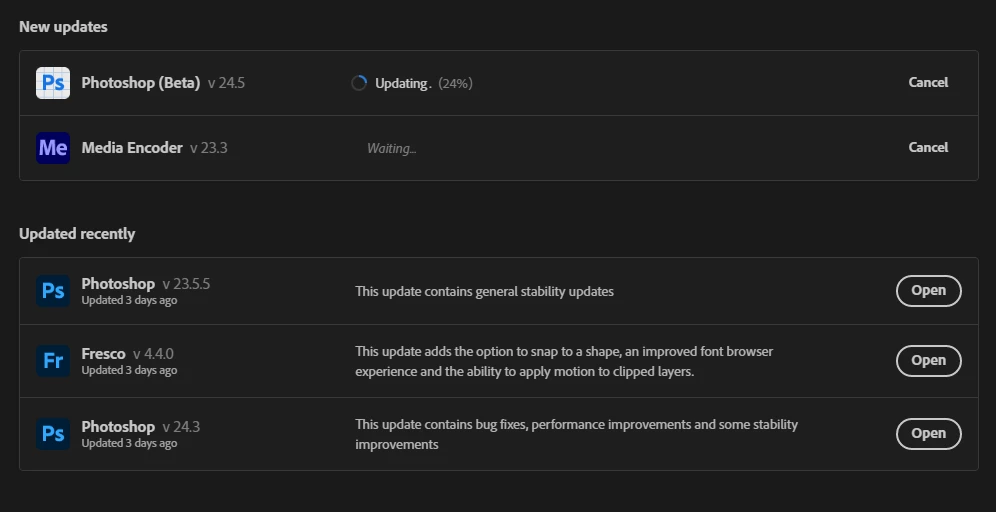Click the "v 23.3" version label

208,148
